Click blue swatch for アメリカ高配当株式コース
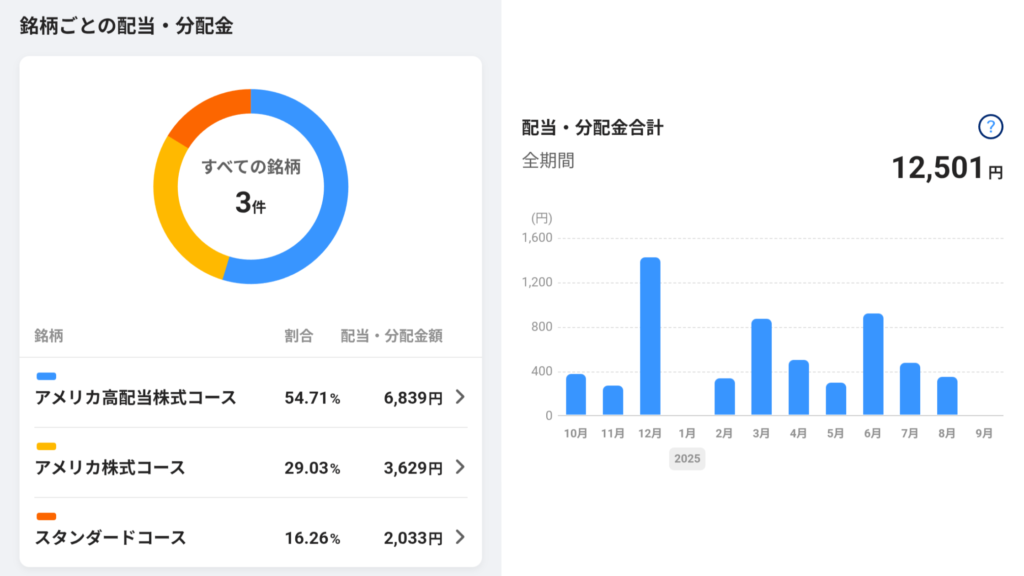 [x=46, y=377]
